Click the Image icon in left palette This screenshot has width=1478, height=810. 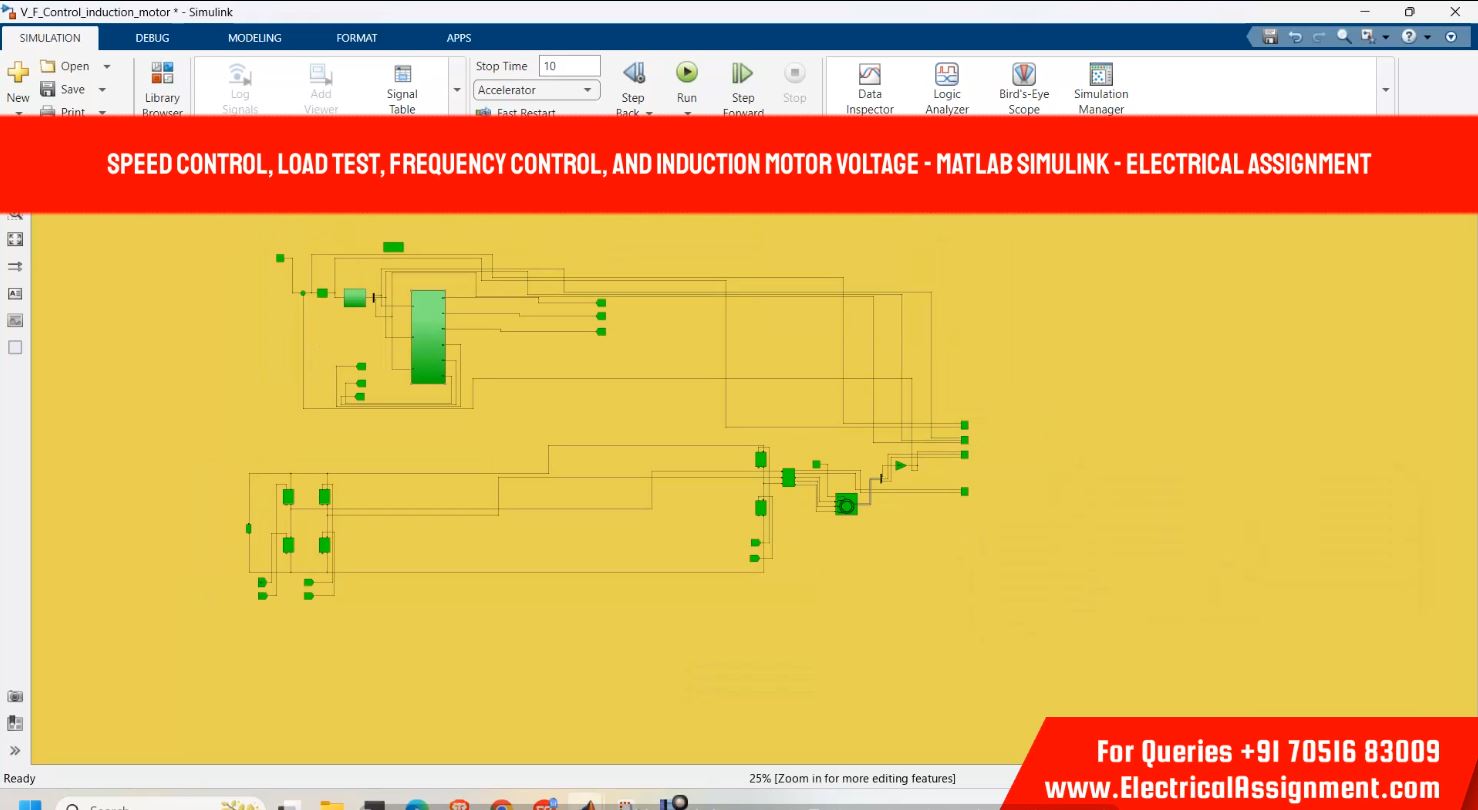pos(15,320)
